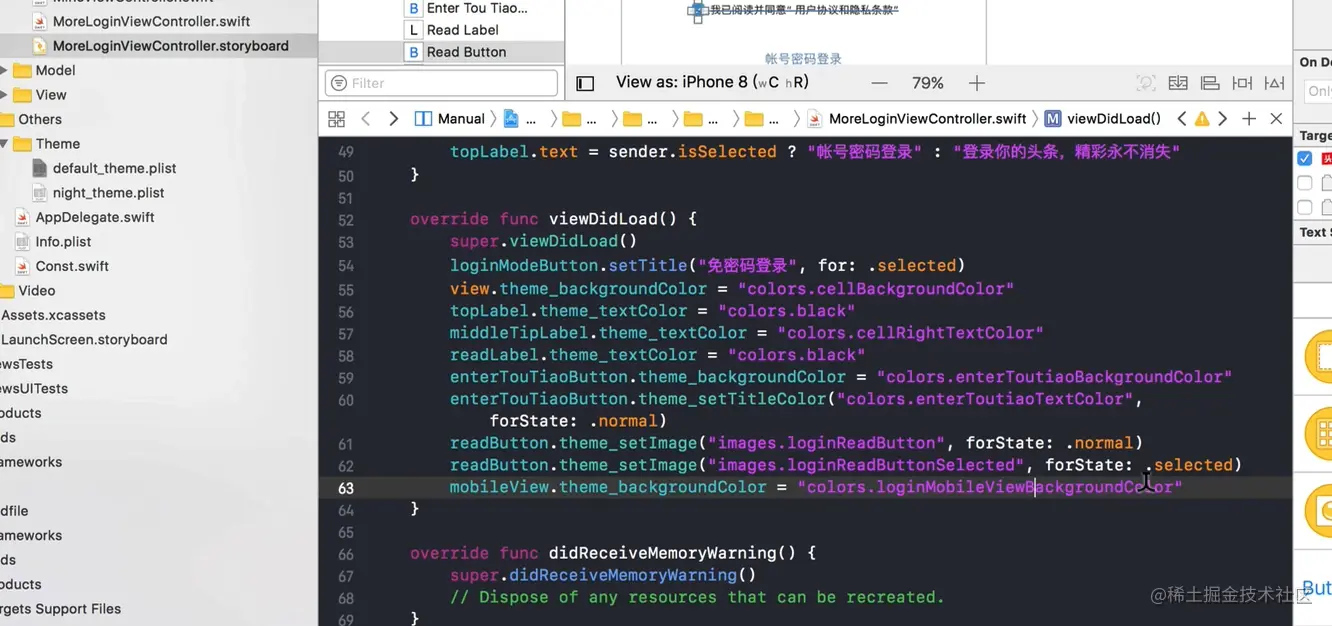1332x626 pixels.
Task: Click line number 63 in gutter
Action: coord(346,488)
